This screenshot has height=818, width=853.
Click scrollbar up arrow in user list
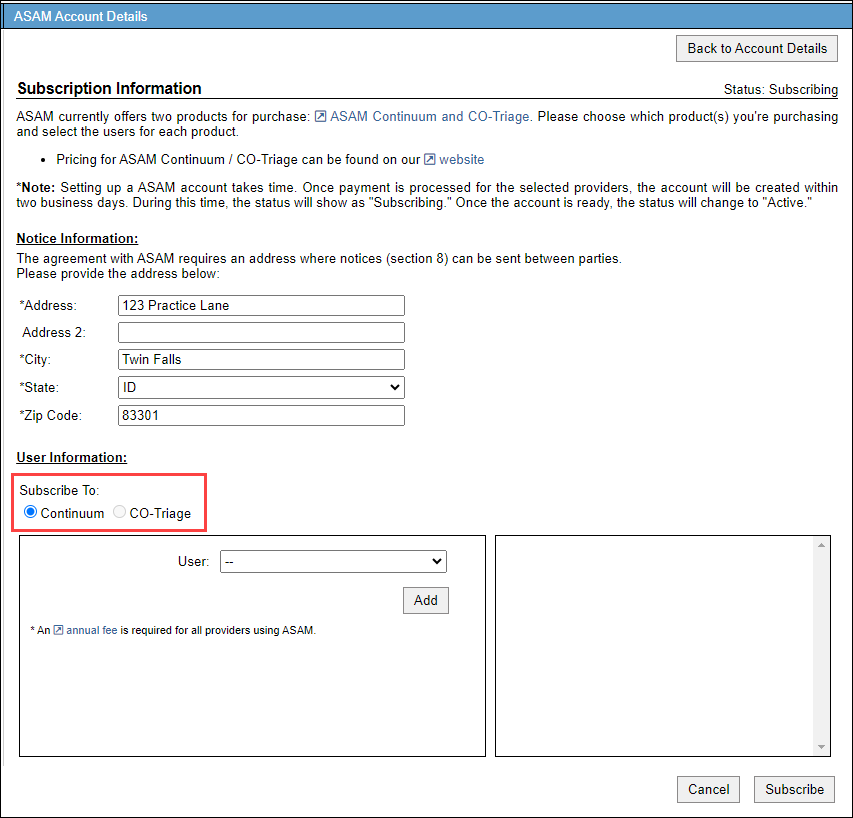tap(821, 545)
